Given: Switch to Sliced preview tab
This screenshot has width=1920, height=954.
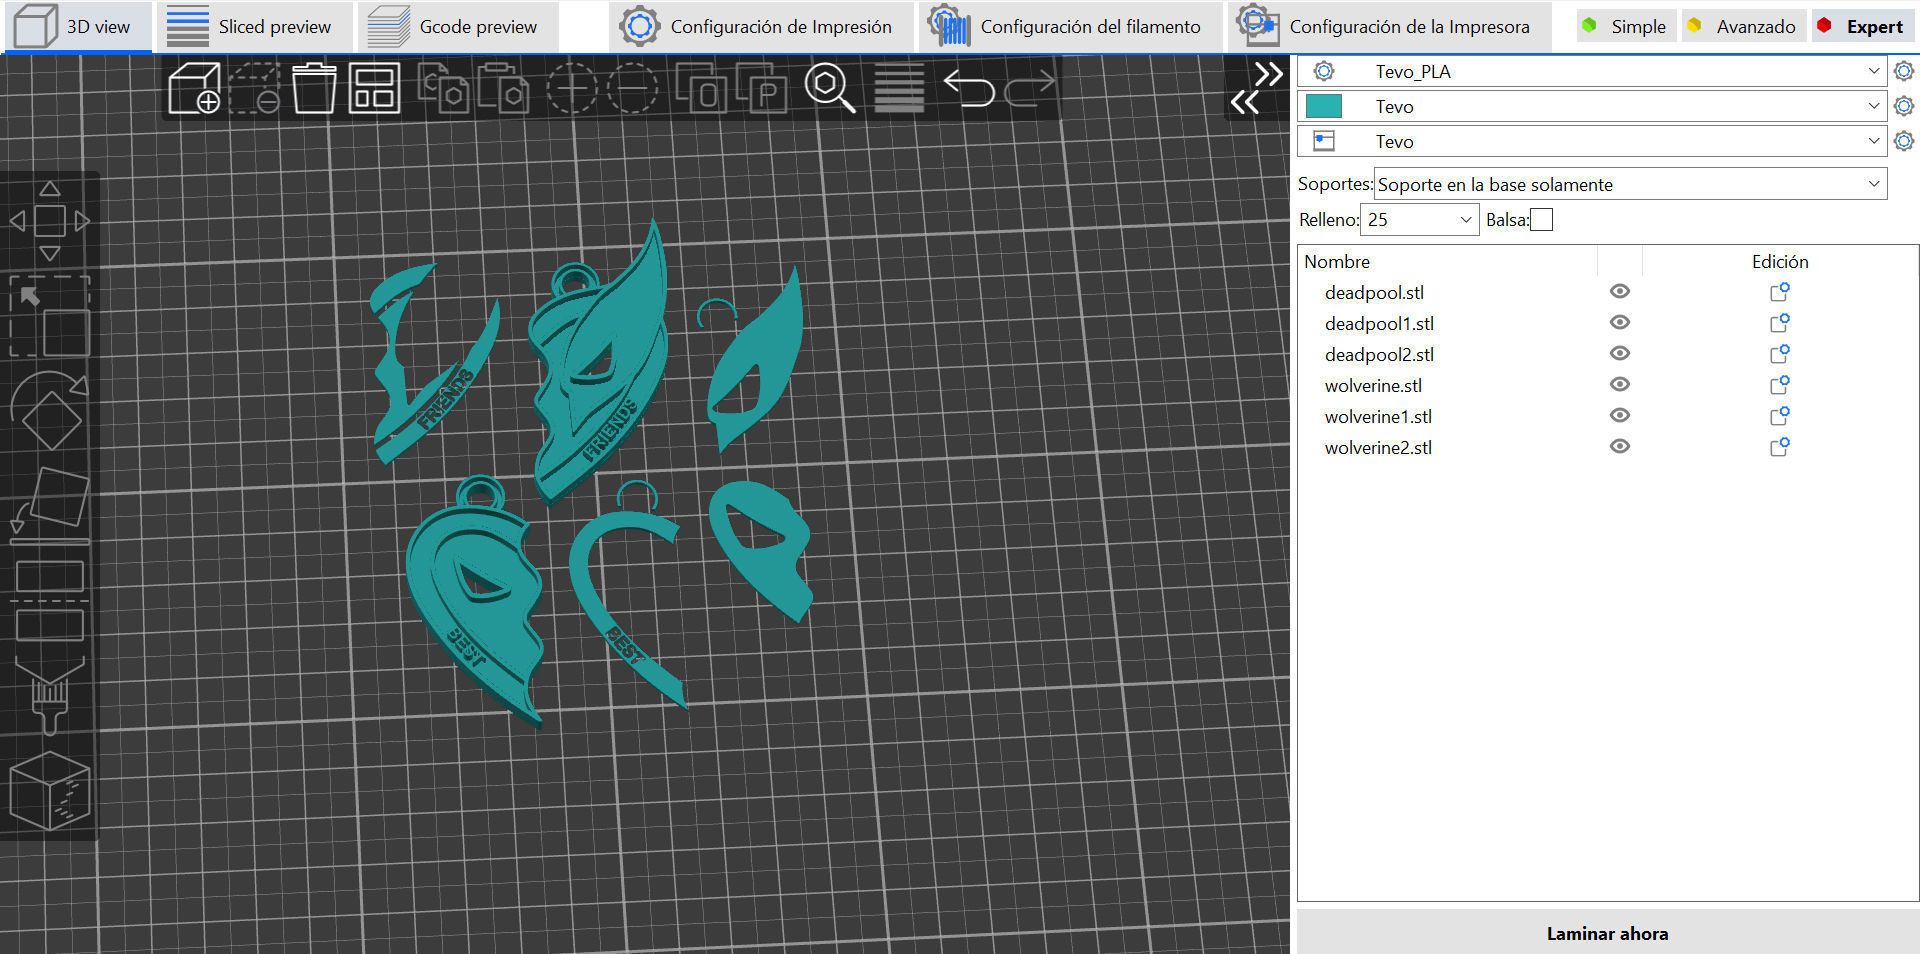Looking at the screenshot, I should click(255, 27).
